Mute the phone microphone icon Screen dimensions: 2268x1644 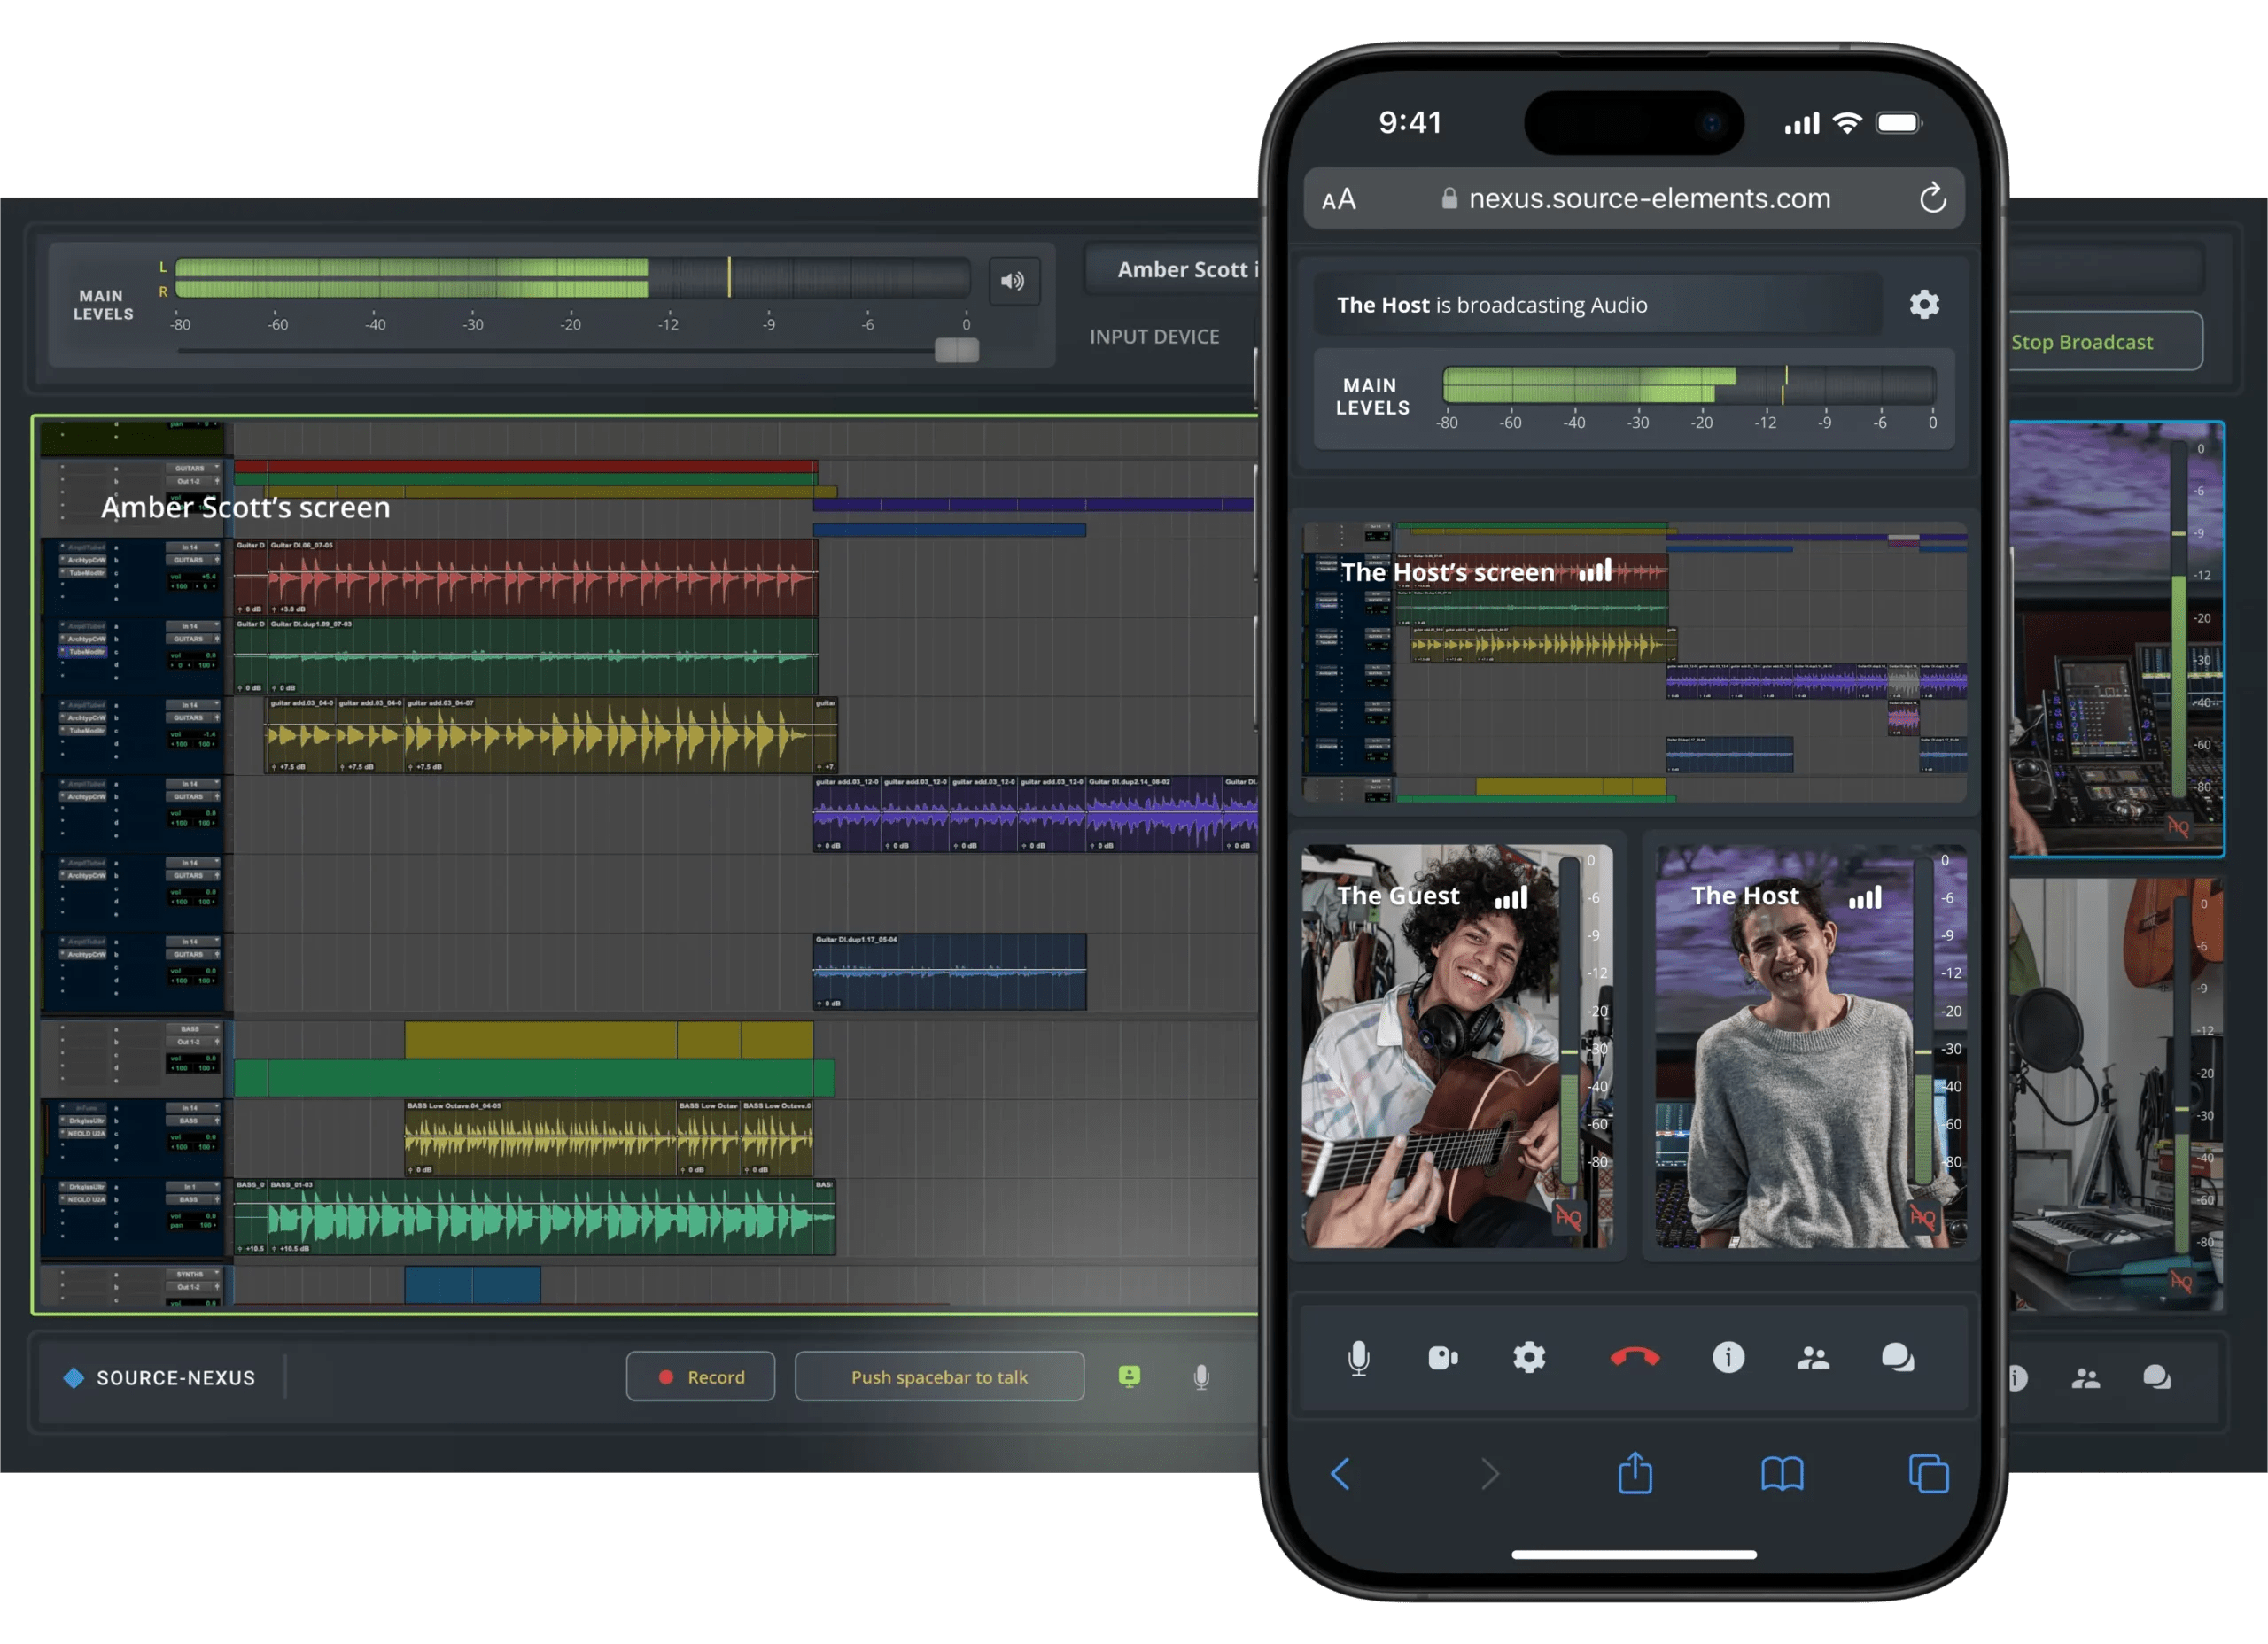tap(1358, 1358)
